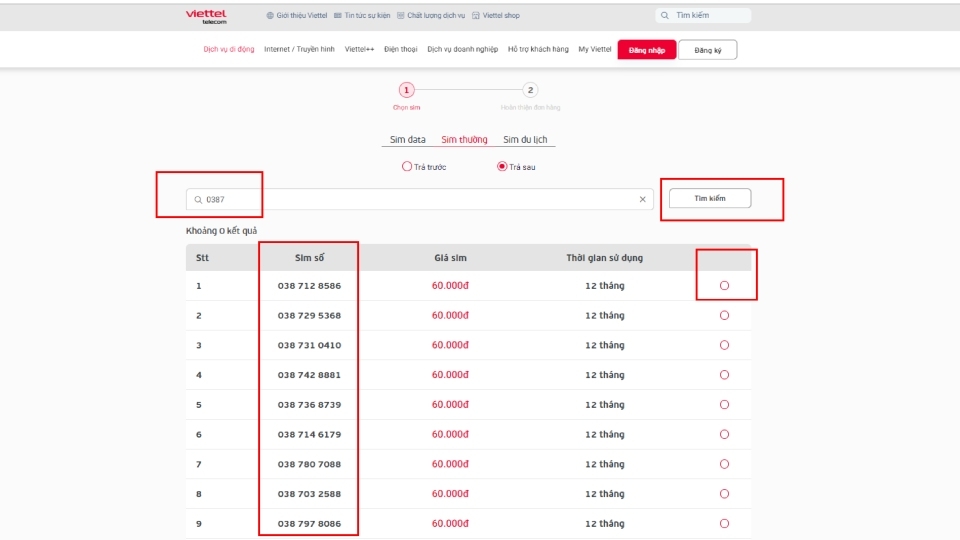Click the top Tìm kiếm search field
The height and width of the screenshot is (540, 960).
click(703, 15)
